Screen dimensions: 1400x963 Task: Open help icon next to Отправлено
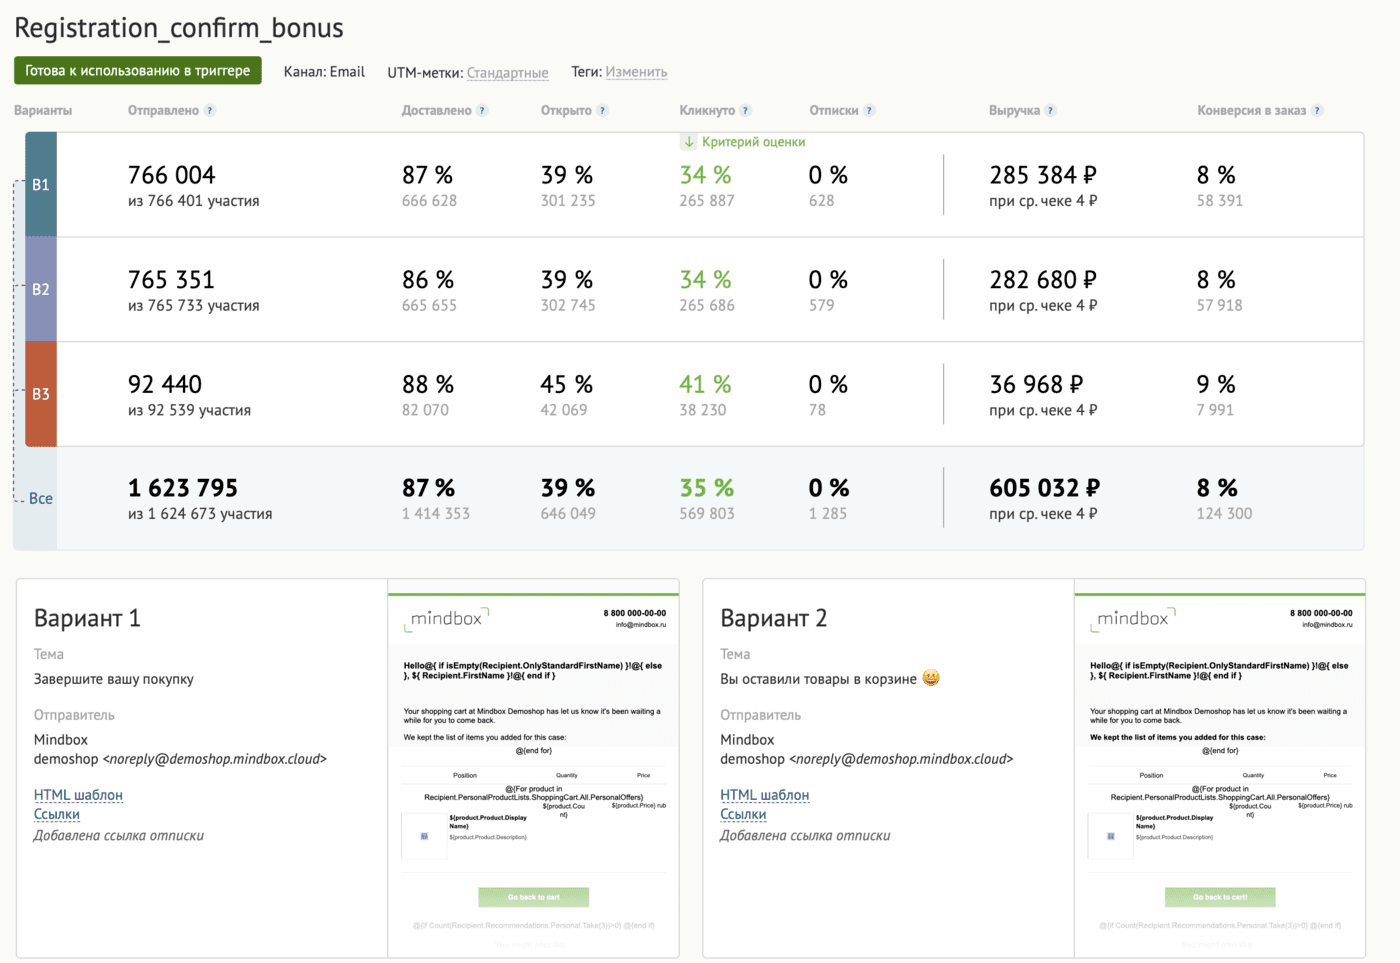[210, 111]
